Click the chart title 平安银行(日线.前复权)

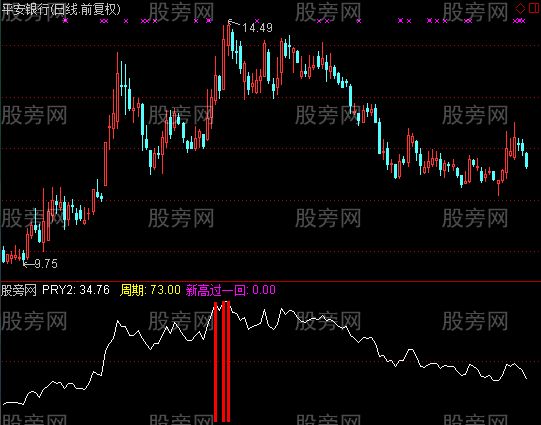coord(61,9)
